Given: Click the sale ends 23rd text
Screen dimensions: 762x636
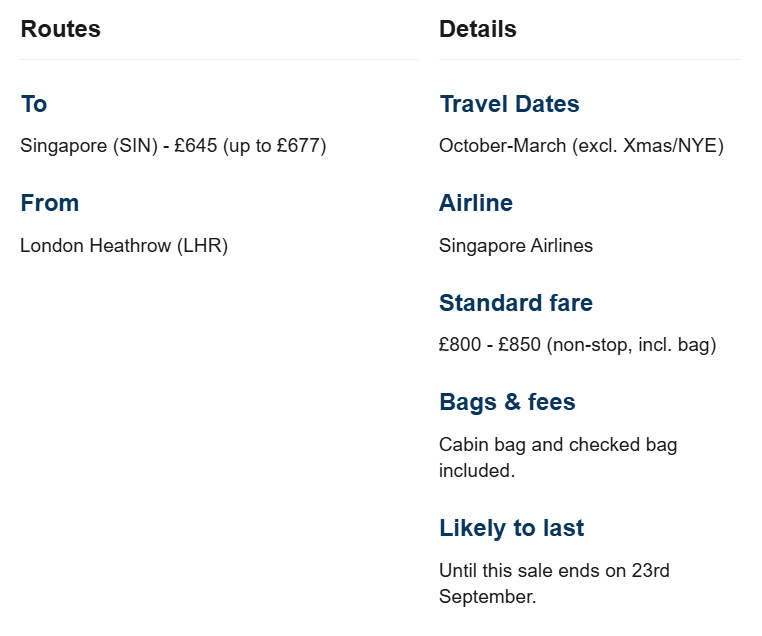Looking at the screenshot, I should (x=554, y=571).
